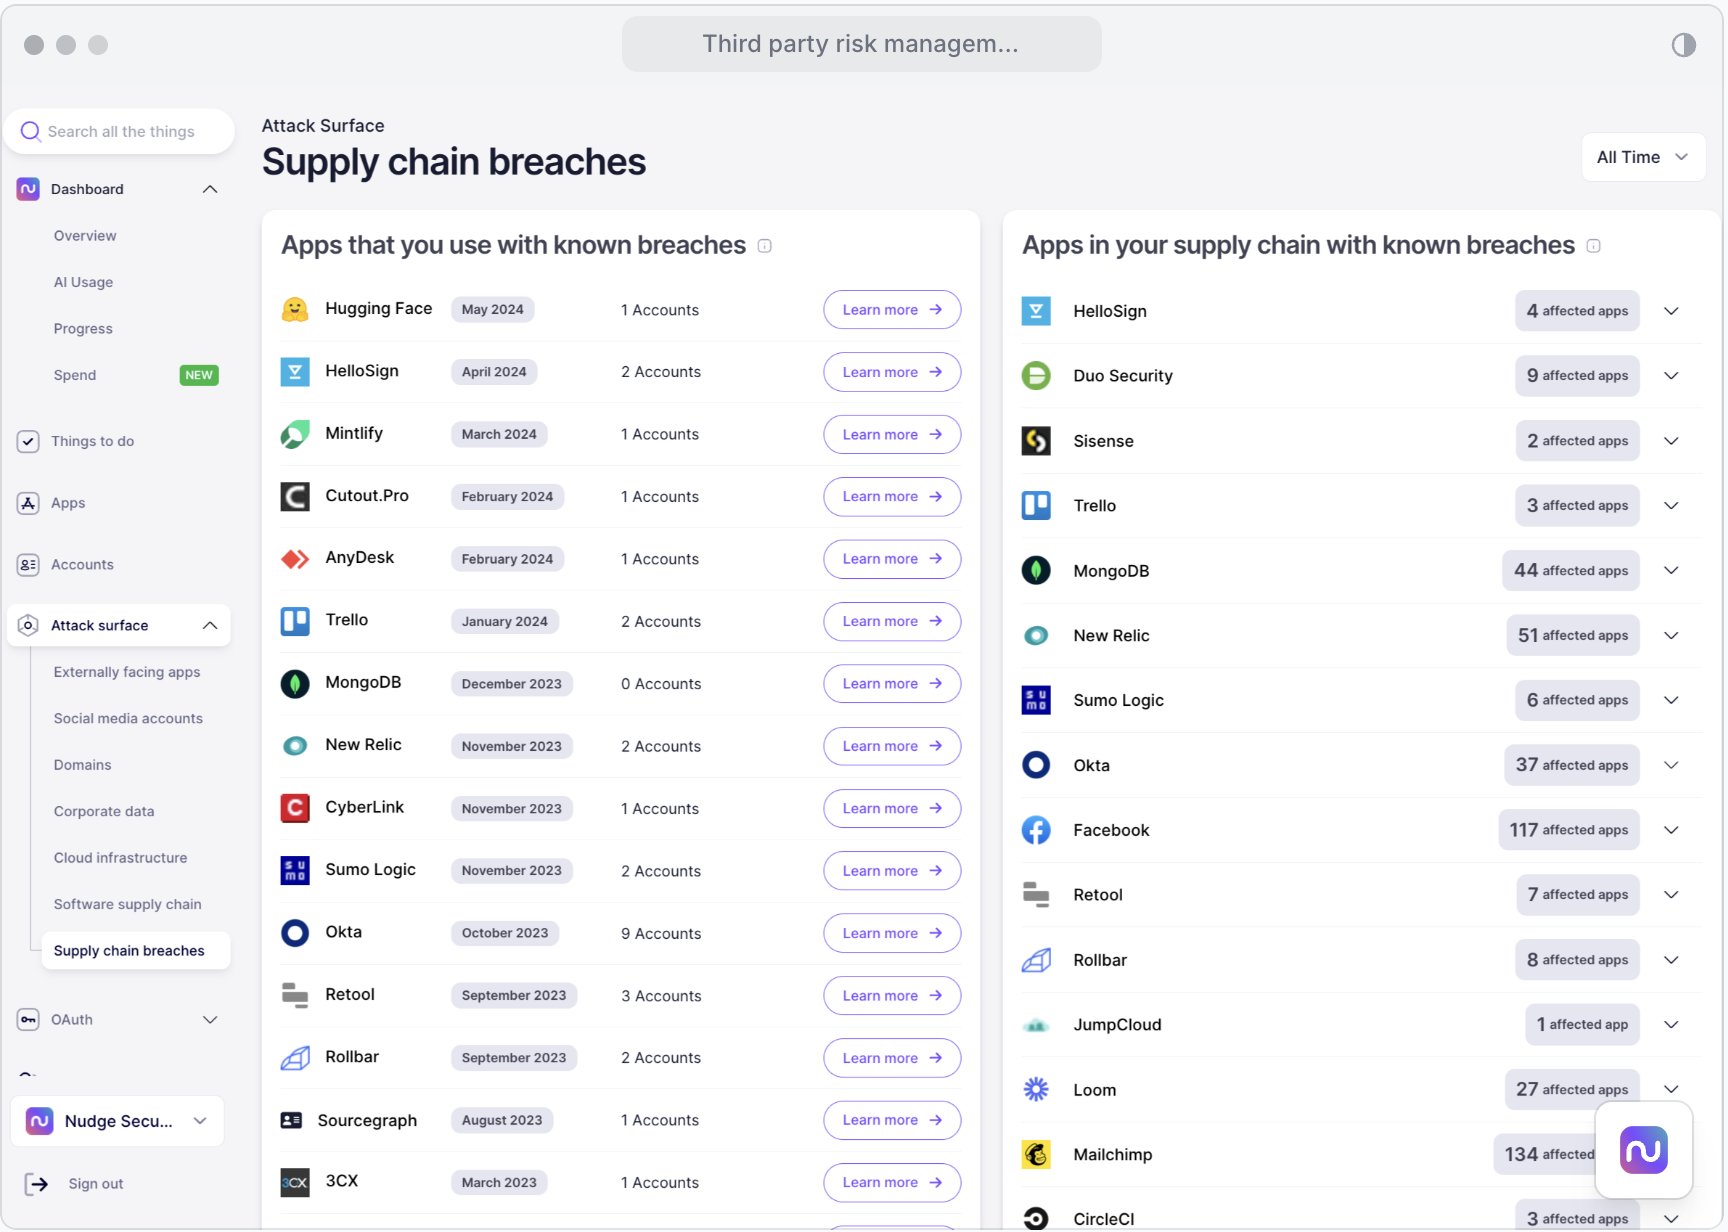Click the Mailchimp monkey logo
Screen dimensions: 1728x1232
coord(1036,1154)
